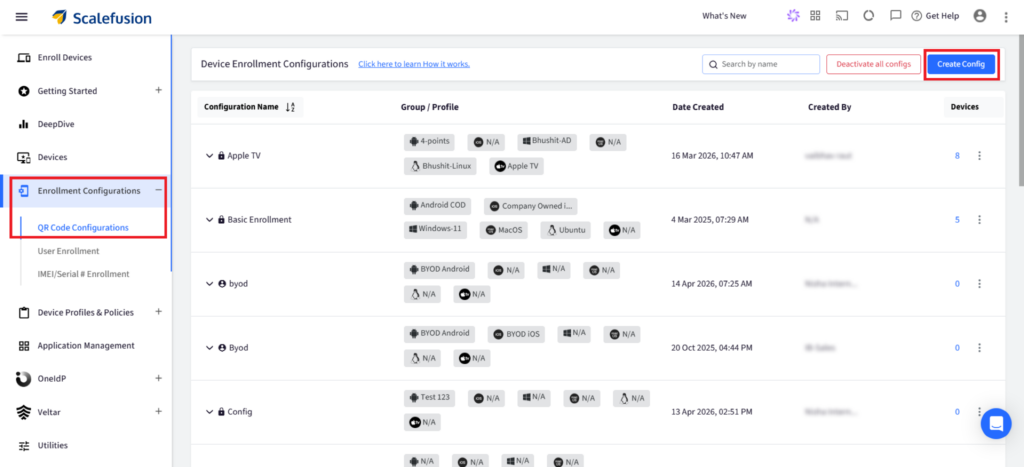The width and height of the screenshot is (1024, 467).
Task: Sort by Configuration Name A-Z icon
Action: (x=291, y=107)
